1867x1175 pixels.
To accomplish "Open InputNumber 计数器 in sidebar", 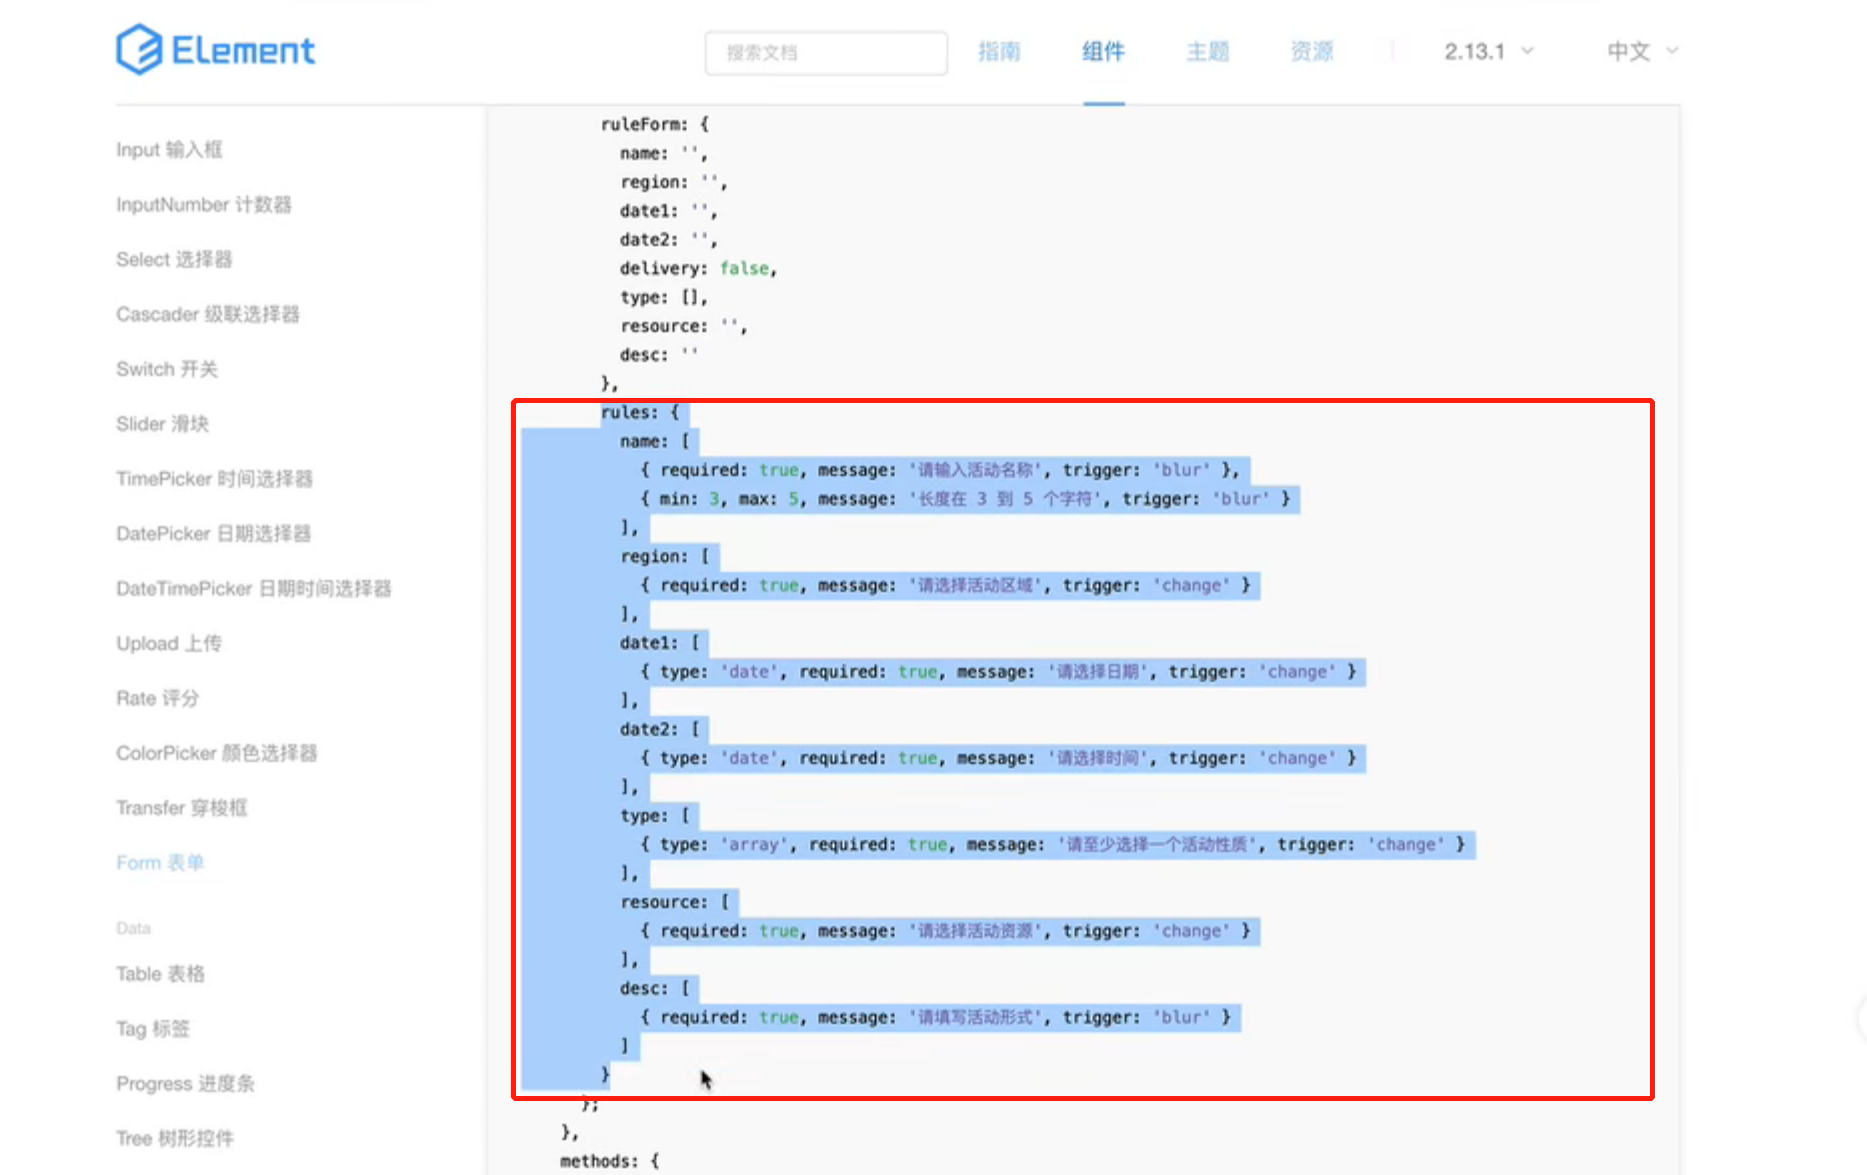I will pyautogui.click(x=204, y=204).
